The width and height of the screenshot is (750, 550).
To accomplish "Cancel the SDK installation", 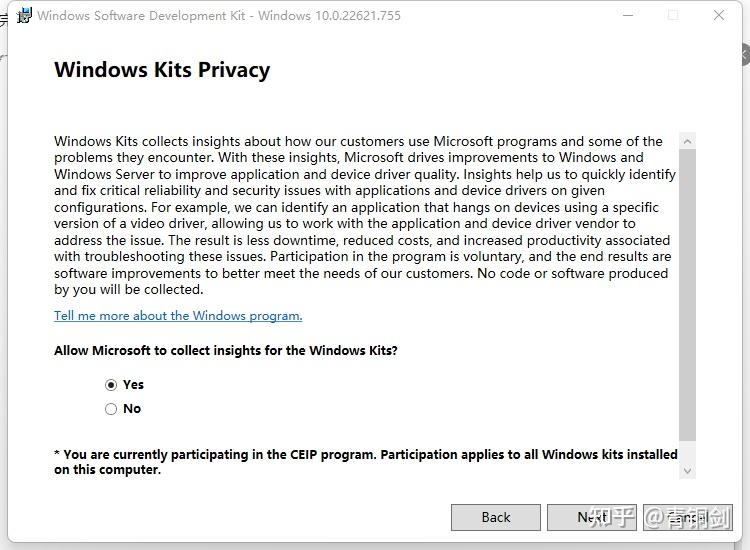I will tap(688, 517).
